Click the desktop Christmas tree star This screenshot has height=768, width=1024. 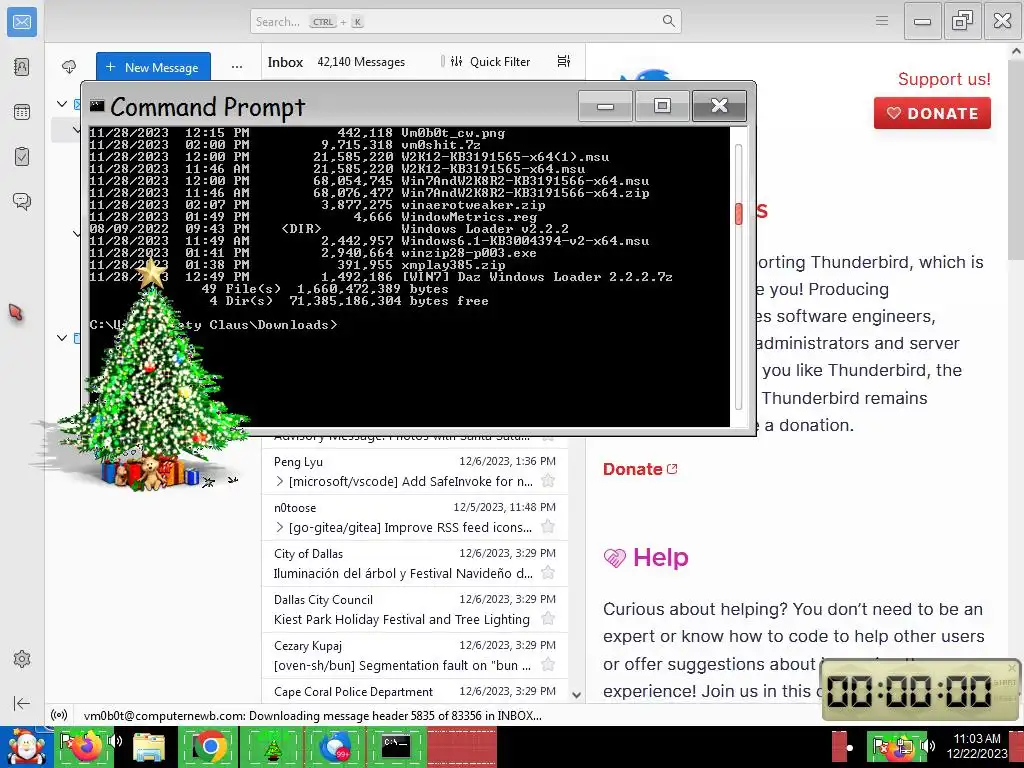click(x=151, y=273)
